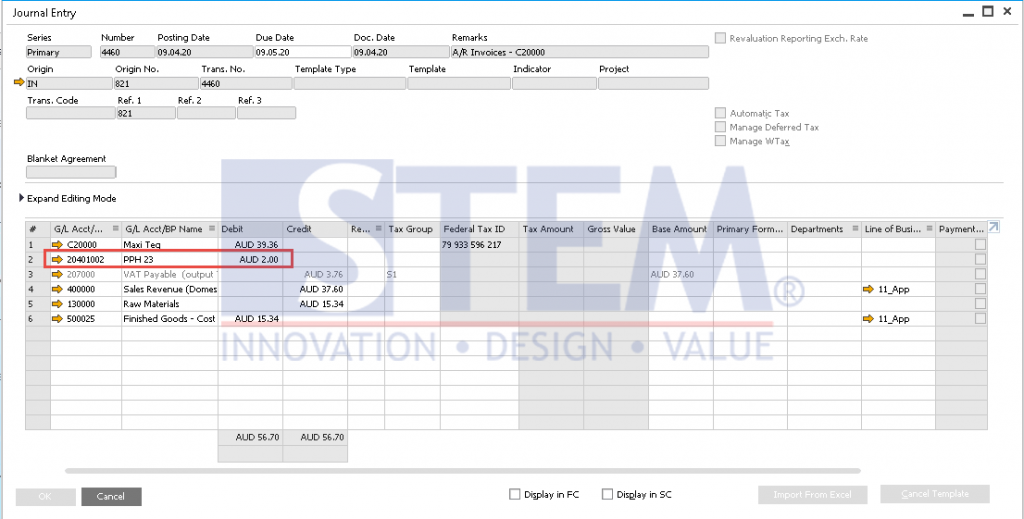
Task: Open the table form settings icon at grid corner
Action: [993, 227]
